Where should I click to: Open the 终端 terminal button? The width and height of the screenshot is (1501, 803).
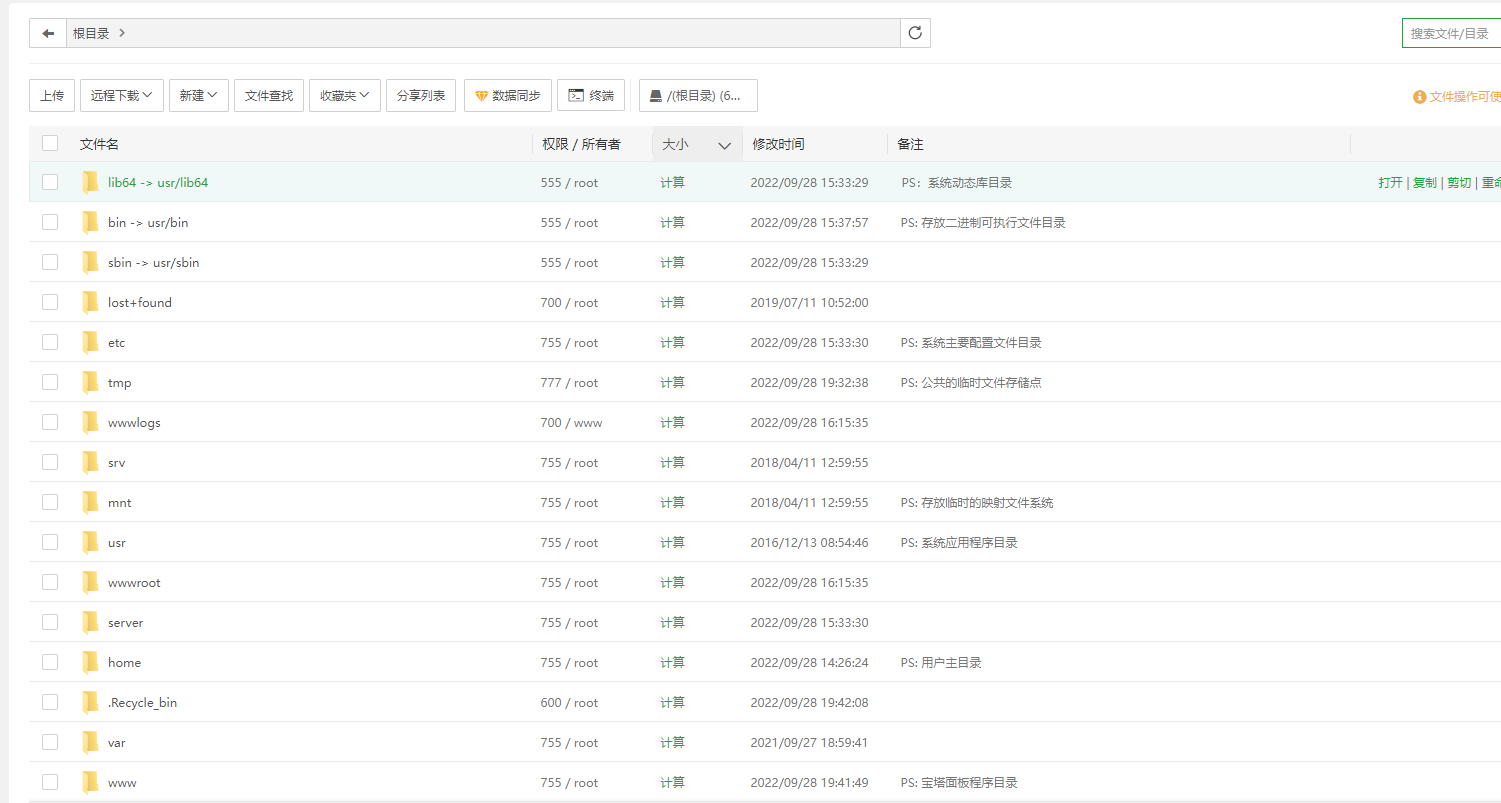pyautogui.click(x=592, y=95)
